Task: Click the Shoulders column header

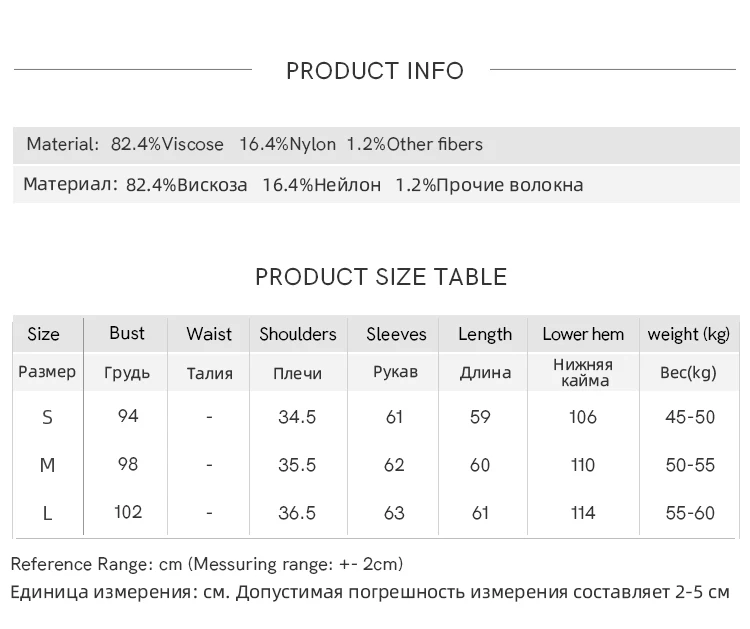Action: click(x=298, y=334)
